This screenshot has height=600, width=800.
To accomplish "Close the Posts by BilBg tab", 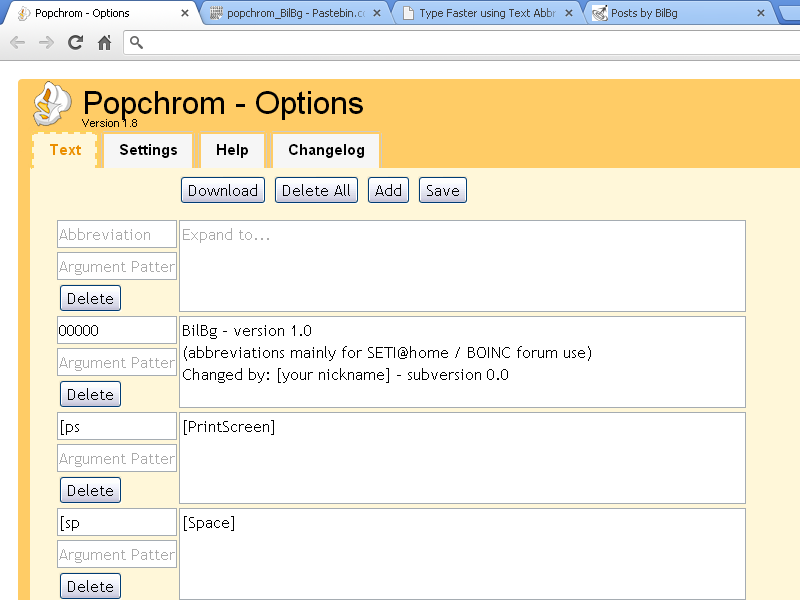I will click(x=761, y=13).
